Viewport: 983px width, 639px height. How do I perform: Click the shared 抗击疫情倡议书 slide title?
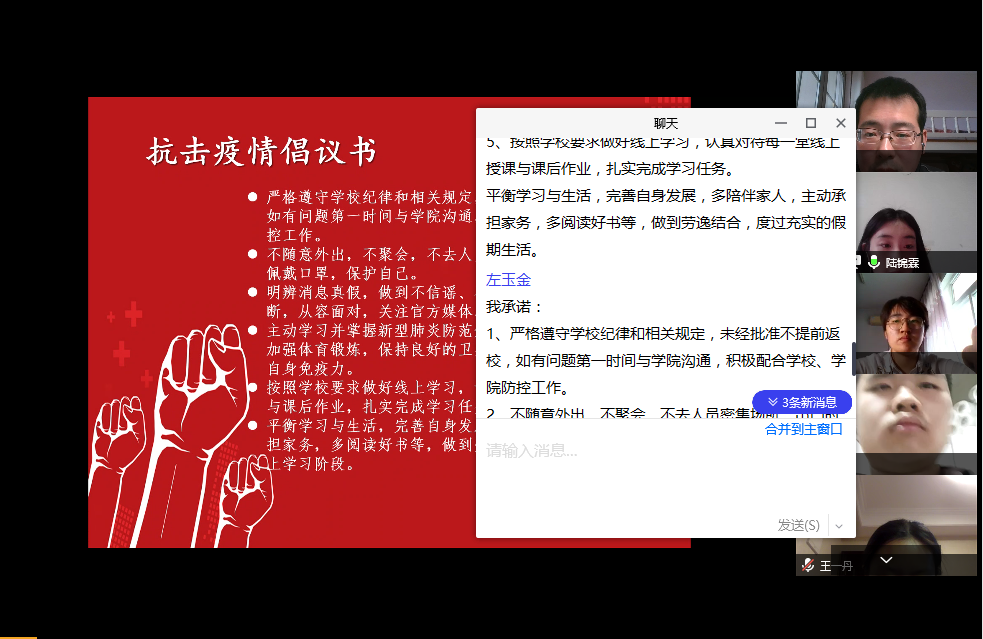click(x=262, y=152)
